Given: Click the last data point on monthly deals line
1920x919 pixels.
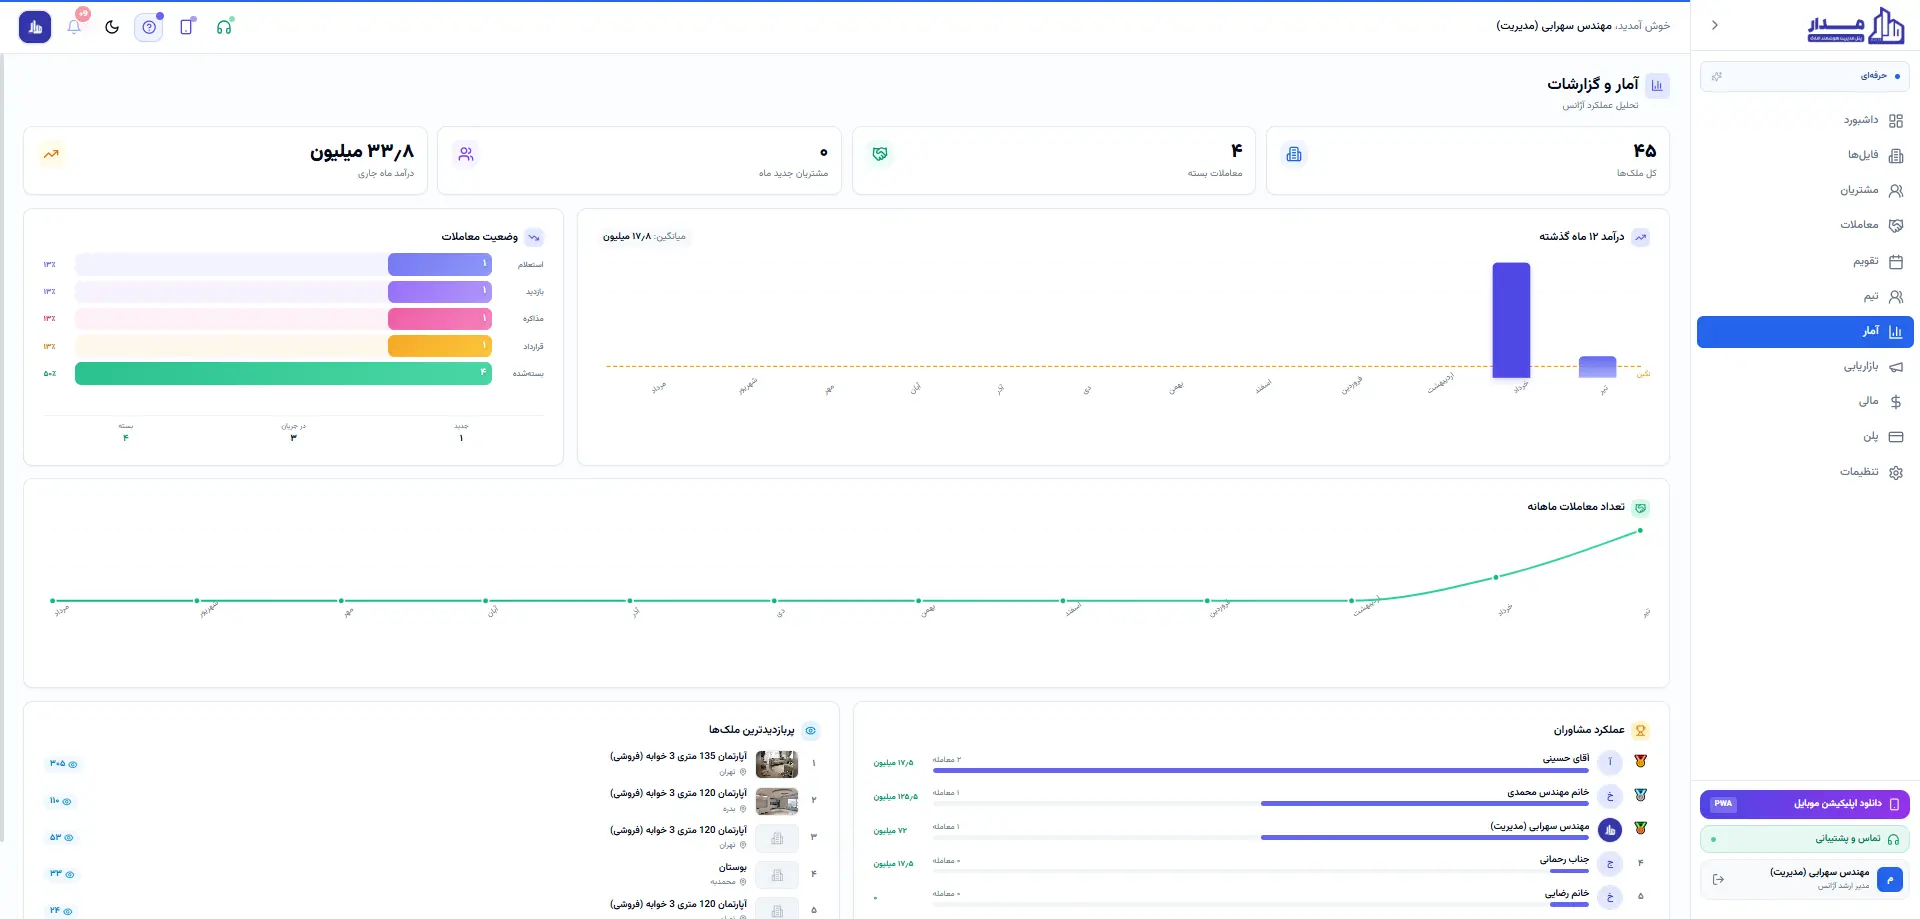Looking at the screenshot, I should [x=1640, y=531].
